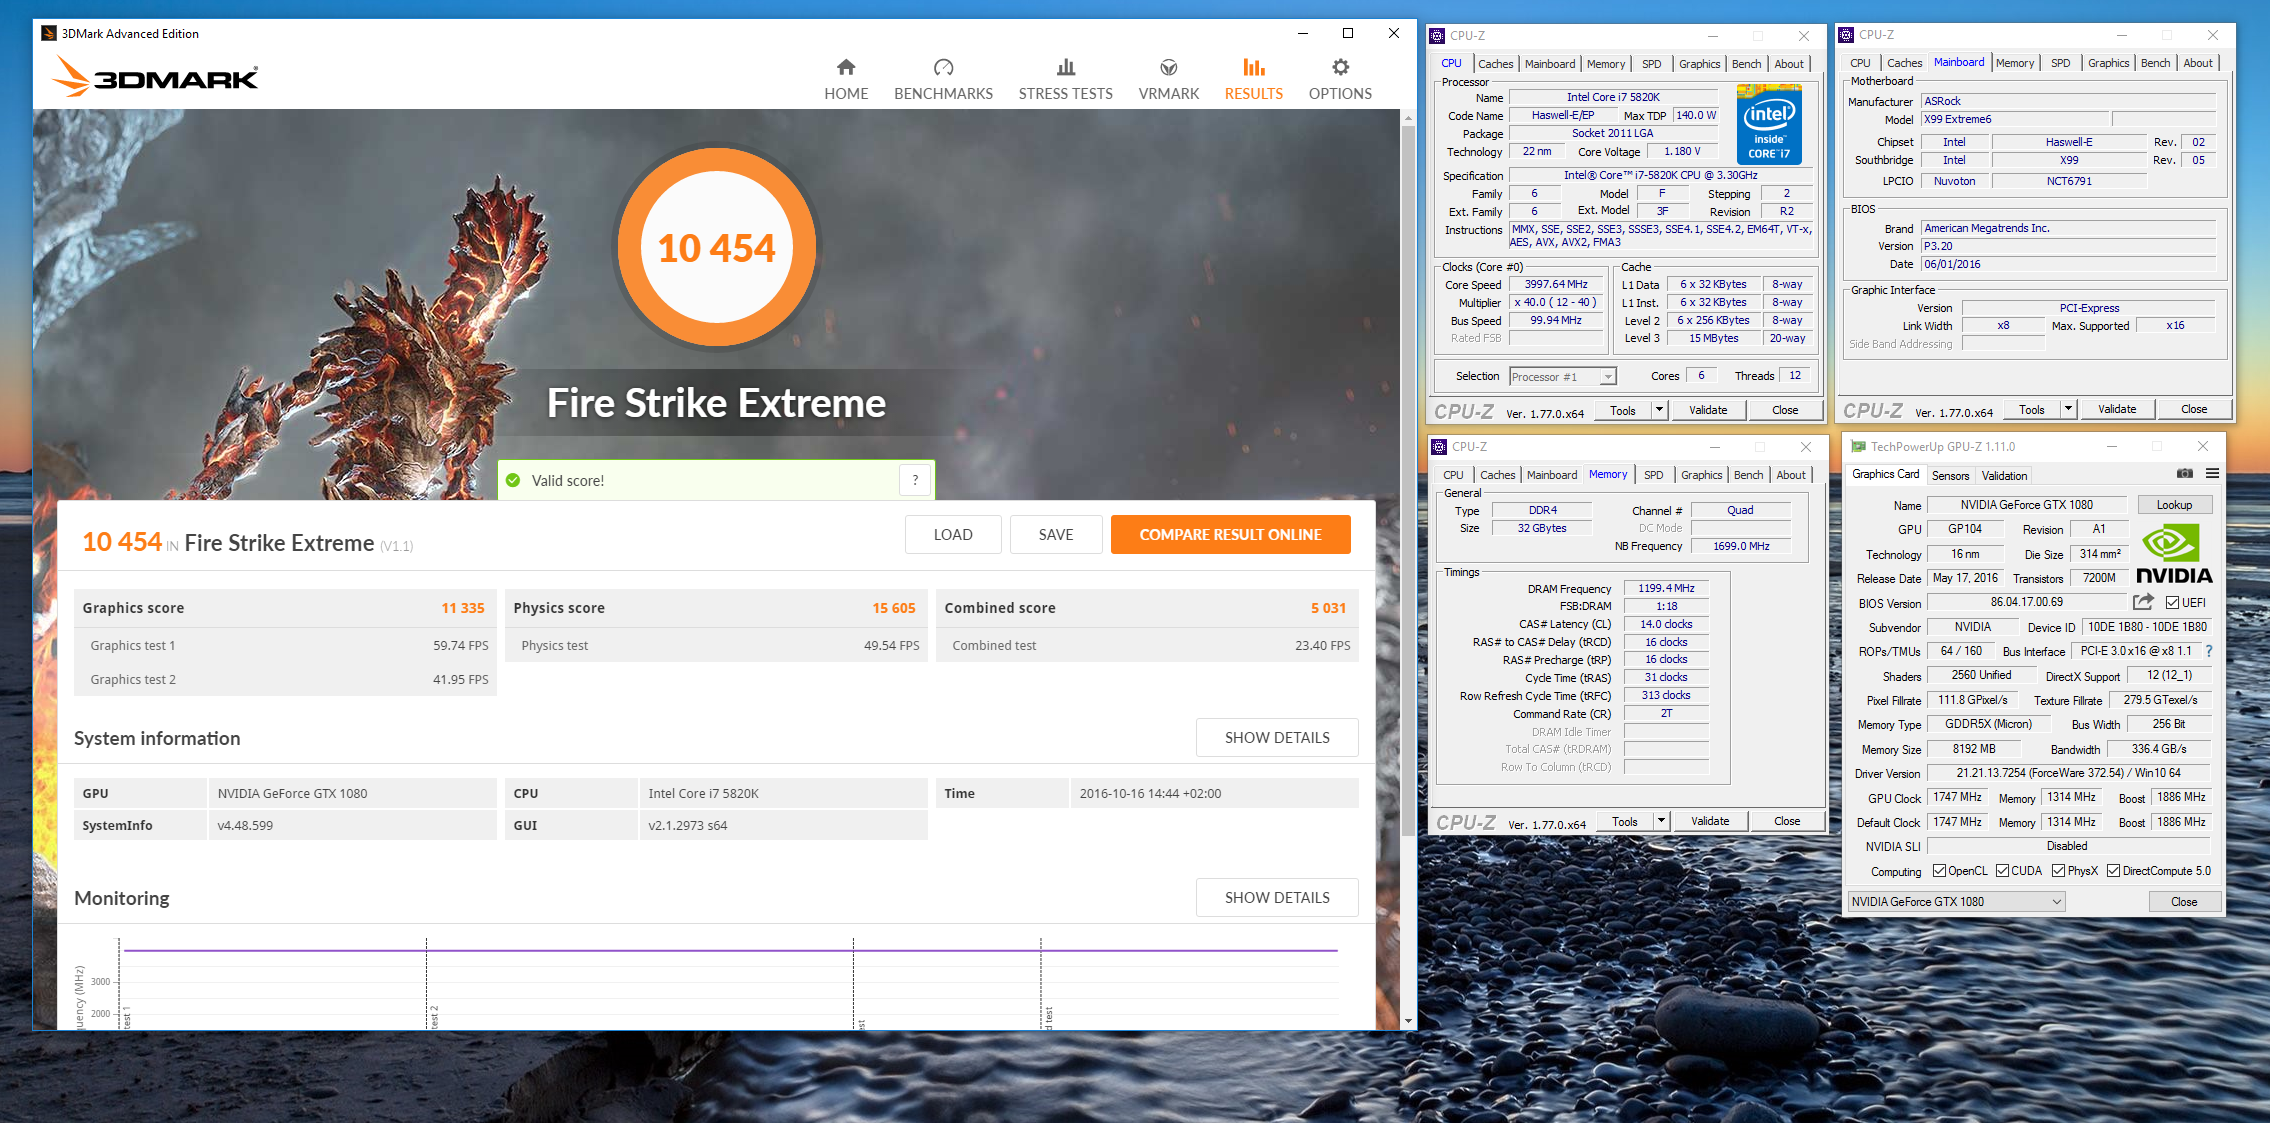This screenshot has height=1123, width=2270.
Task: Click the question mark beside Valid score
Action: click(915, 480)
